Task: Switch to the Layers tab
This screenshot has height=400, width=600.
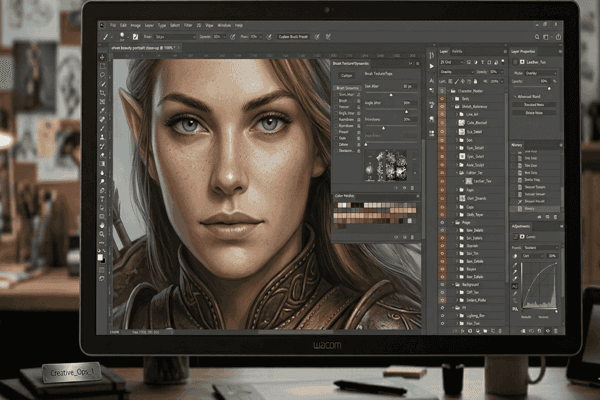Action: point(444,51)
